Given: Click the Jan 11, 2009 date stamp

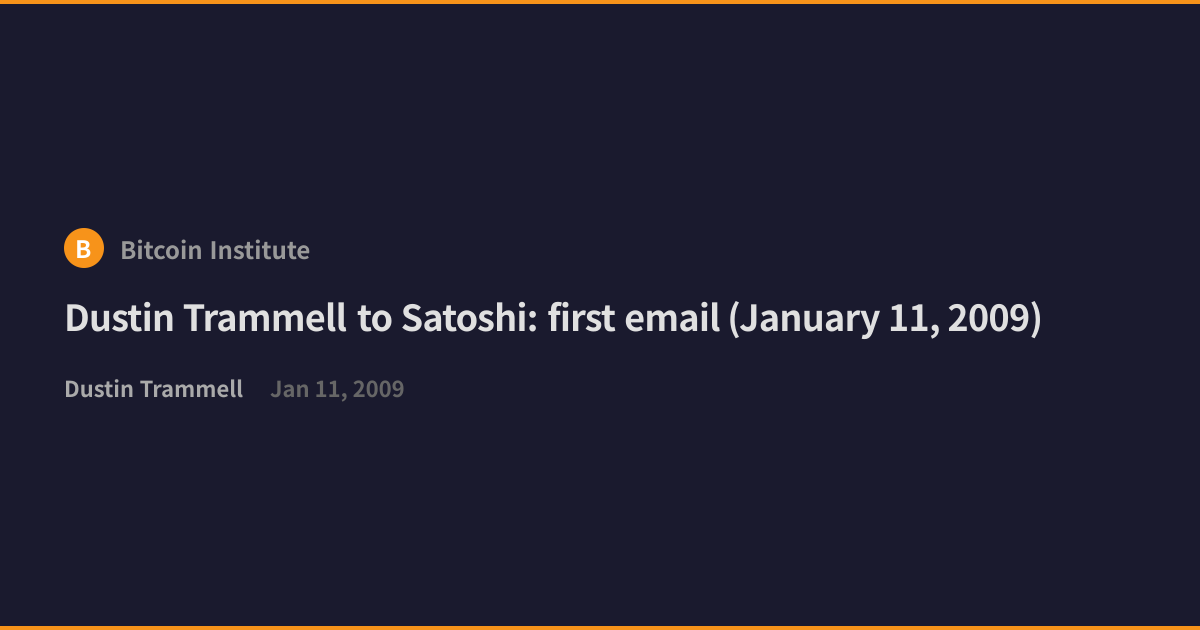Looking at the screenshot, I should (x=337, y=389).
